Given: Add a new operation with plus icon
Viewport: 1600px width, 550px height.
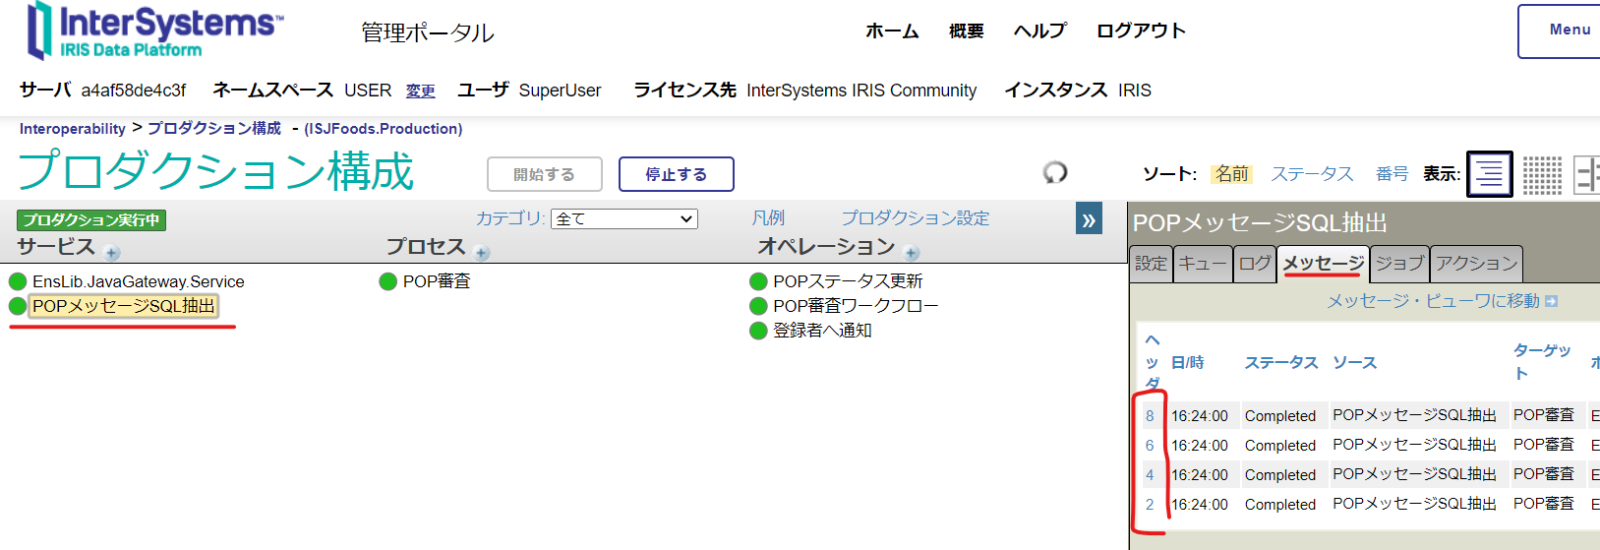Looking at the screenshot, I should 911,253.
